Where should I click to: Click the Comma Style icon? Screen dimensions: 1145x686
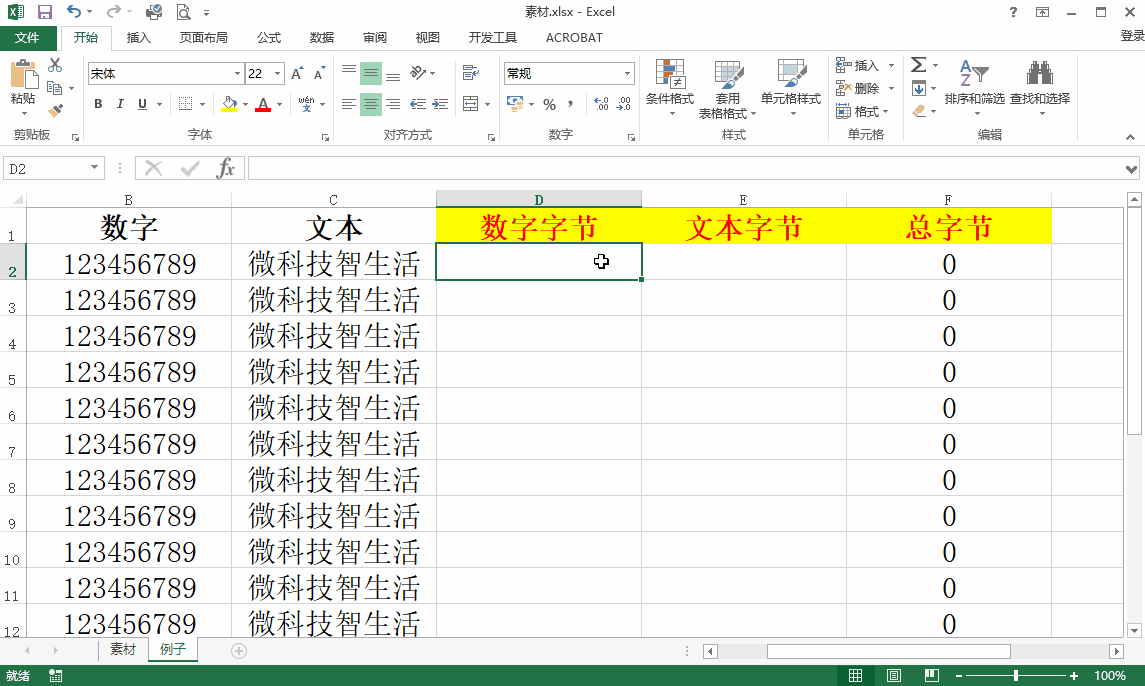click(570, 104)
